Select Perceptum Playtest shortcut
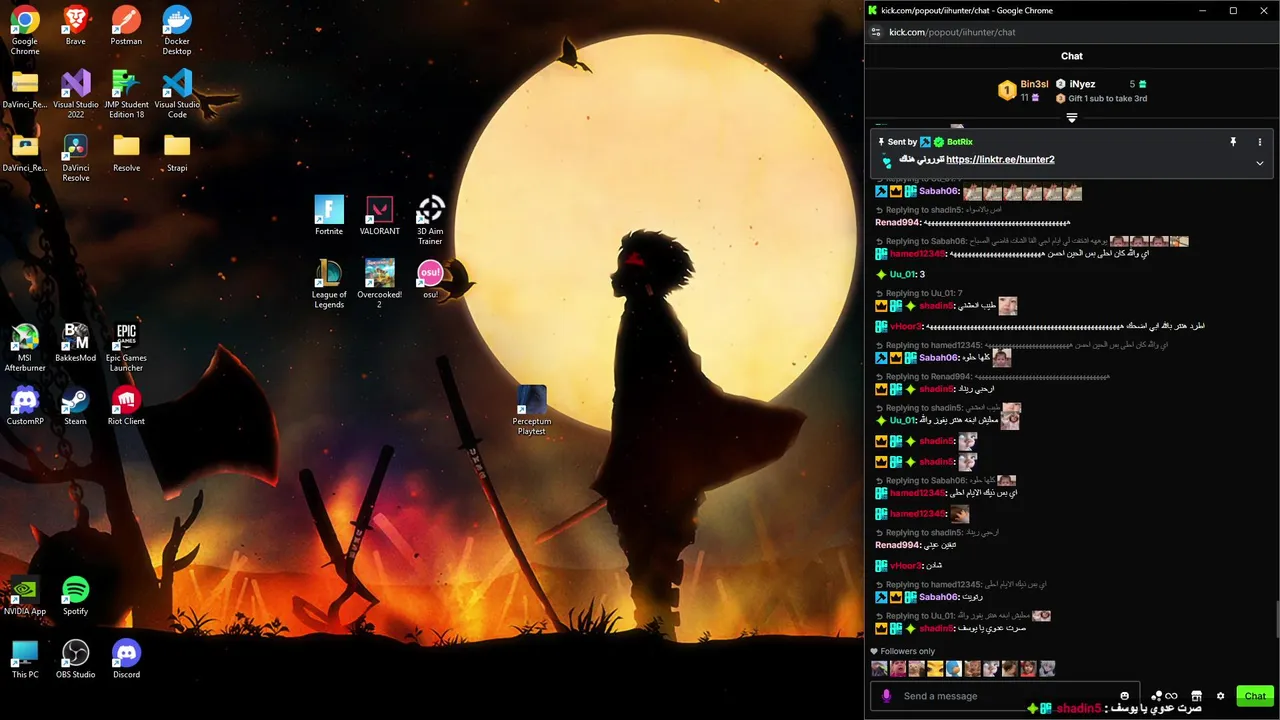Screen dimensions: 1280x720 tap(531, 410)
